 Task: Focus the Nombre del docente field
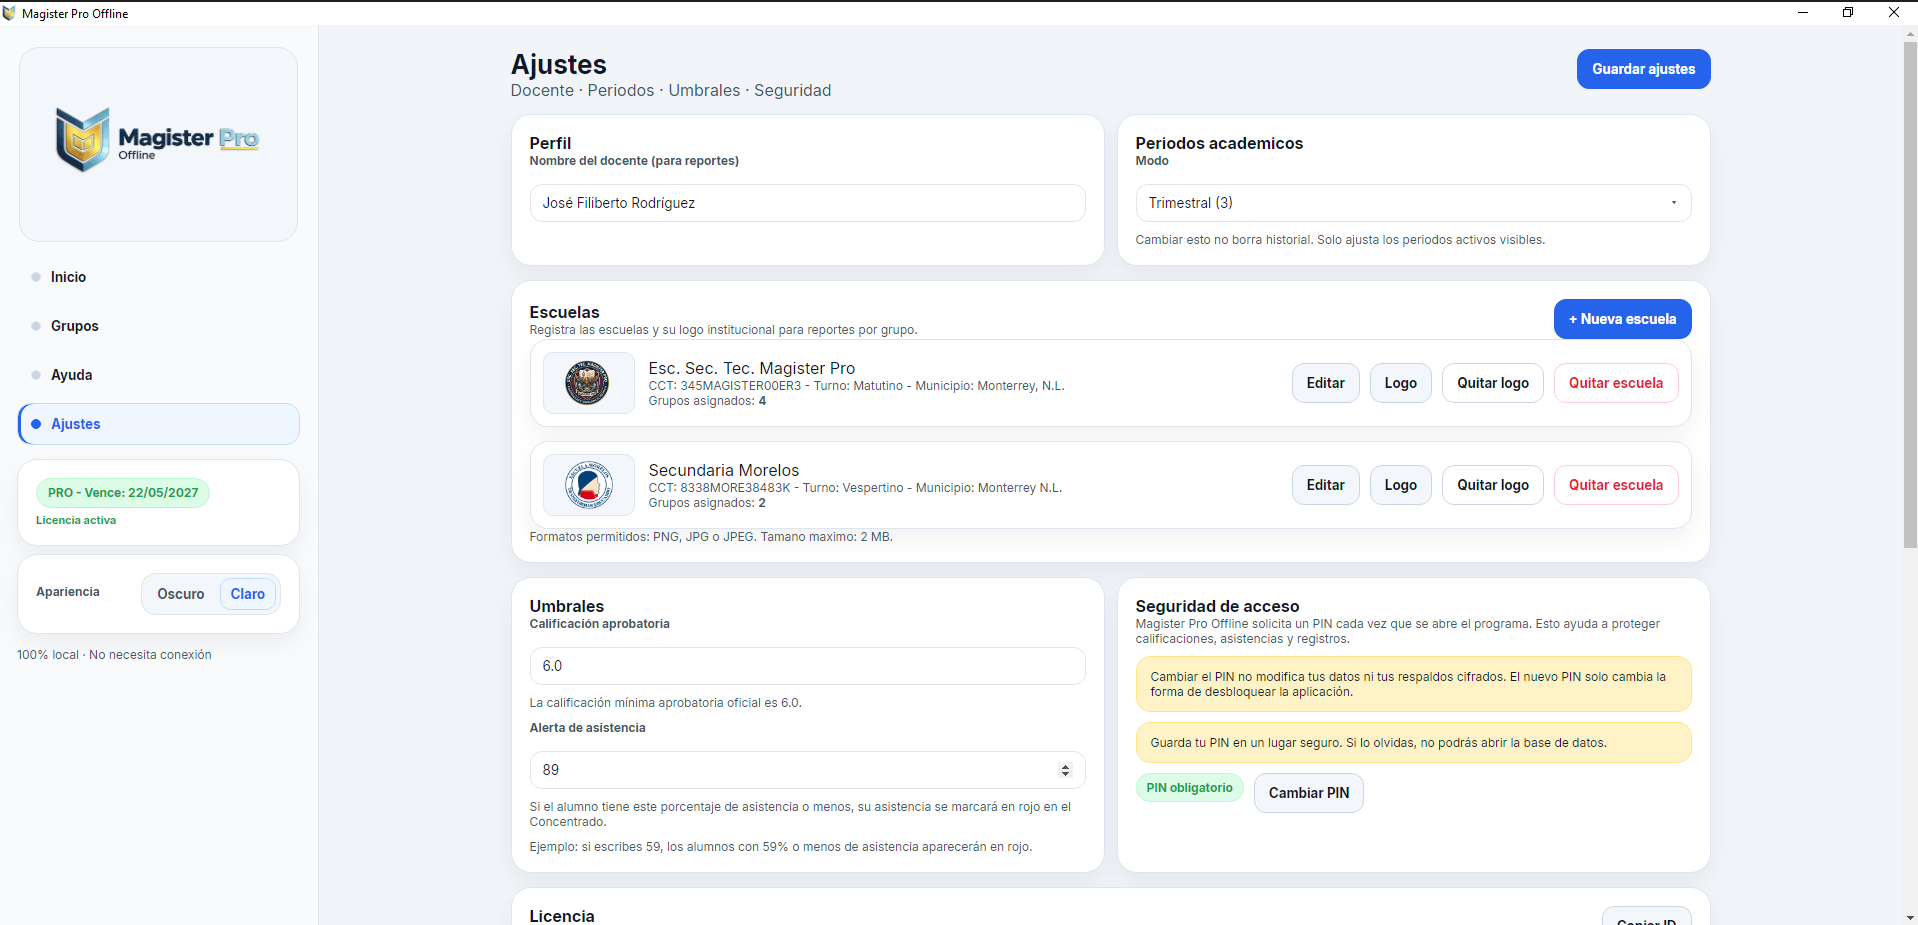(807, 203)
